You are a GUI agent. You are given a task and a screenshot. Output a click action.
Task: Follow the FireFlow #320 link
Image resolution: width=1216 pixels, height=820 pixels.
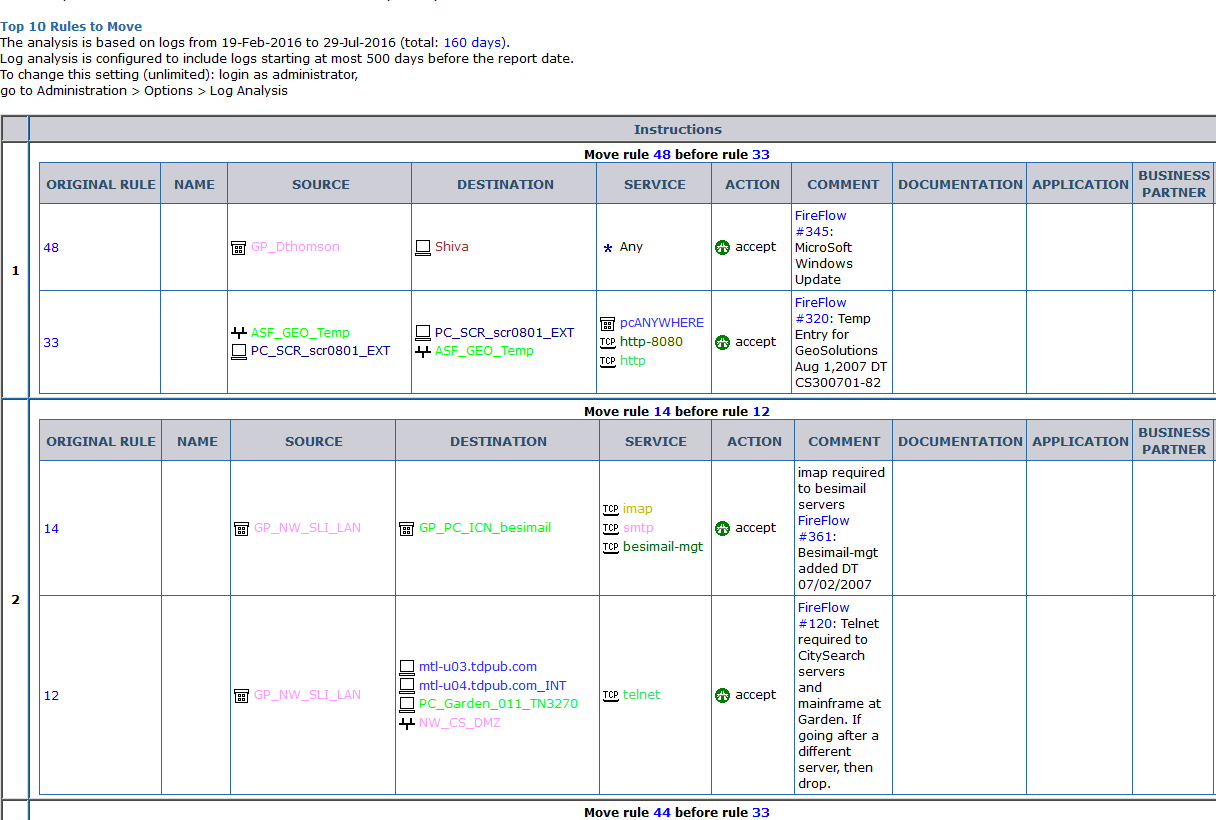coord(820,310)
